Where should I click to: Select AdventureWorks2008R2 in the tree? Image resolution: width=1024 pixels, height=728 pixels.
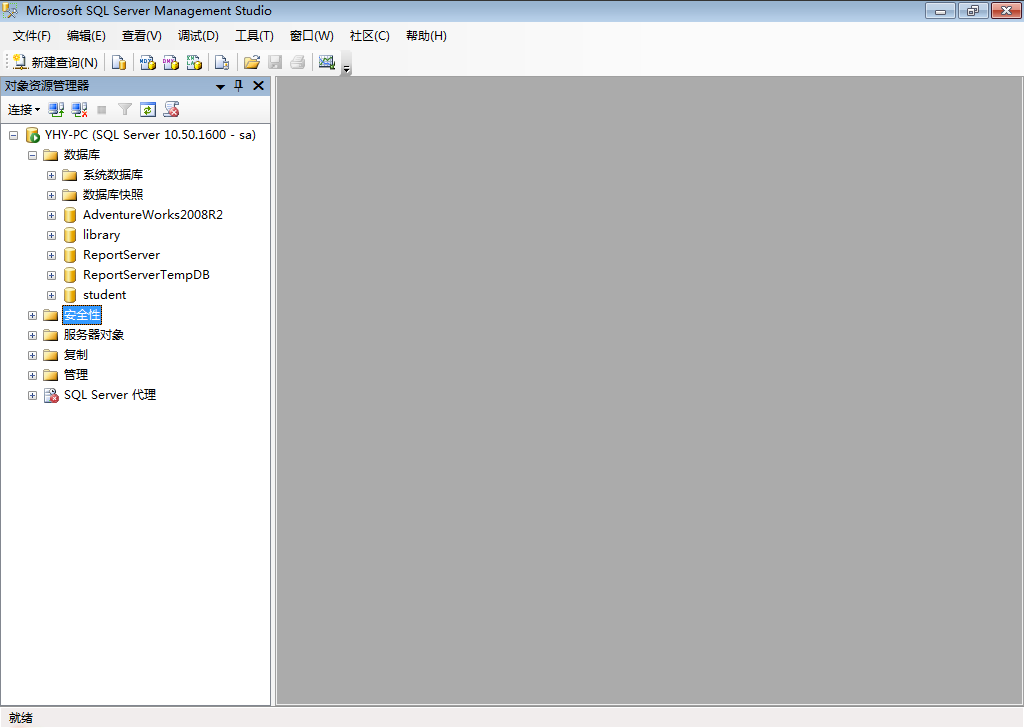click(153, 215)
